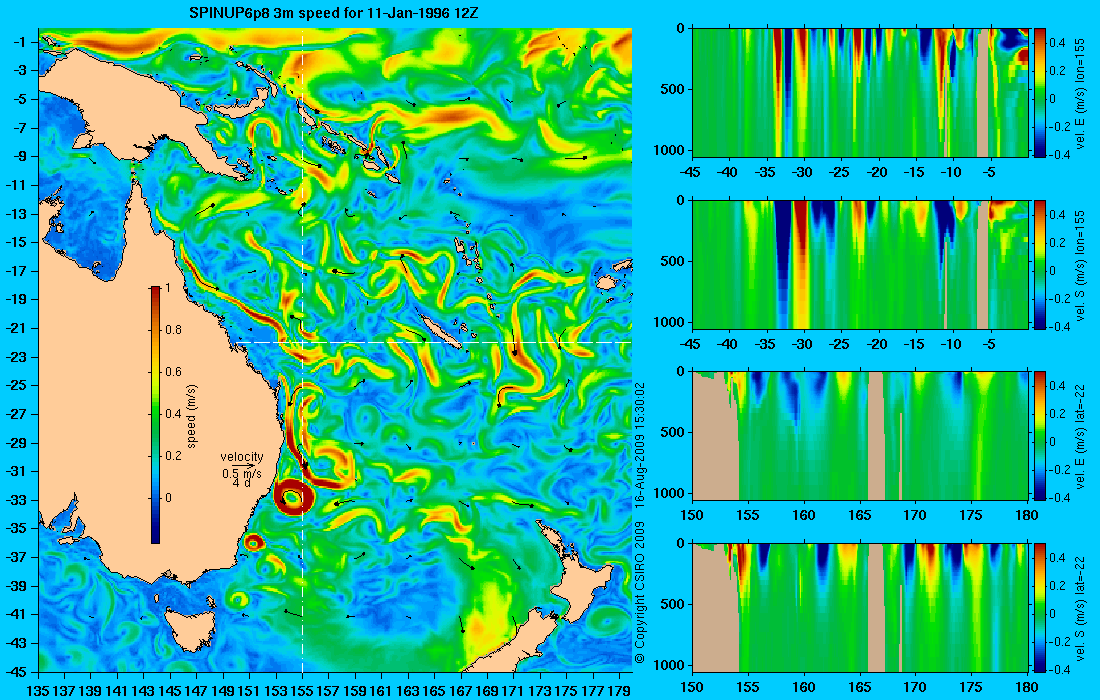Click New Zealand's South Island on the map
This screenshot has width=1100, height=700.
pos(514,640)
